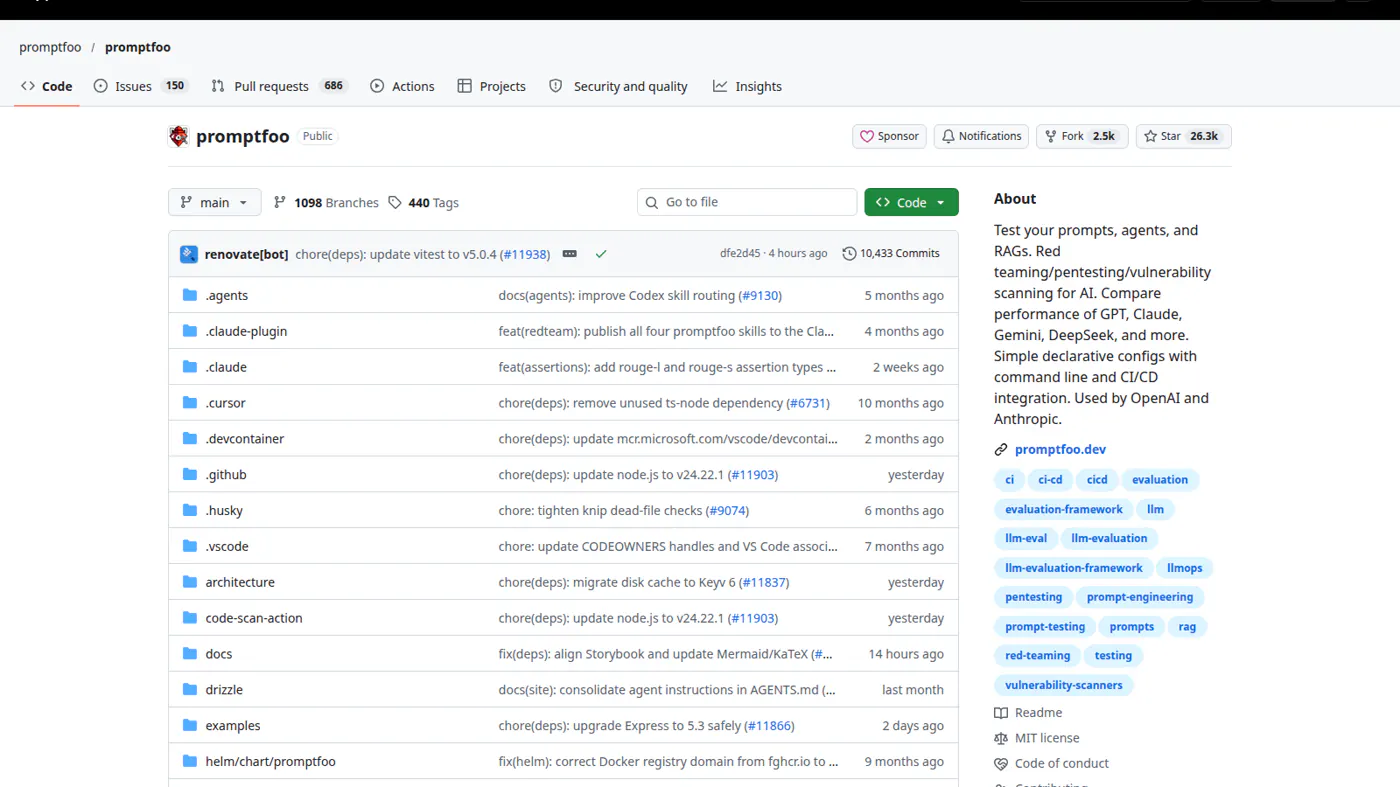Open the Projects tab
The image size is (1400, 787).
click(491, 86)
